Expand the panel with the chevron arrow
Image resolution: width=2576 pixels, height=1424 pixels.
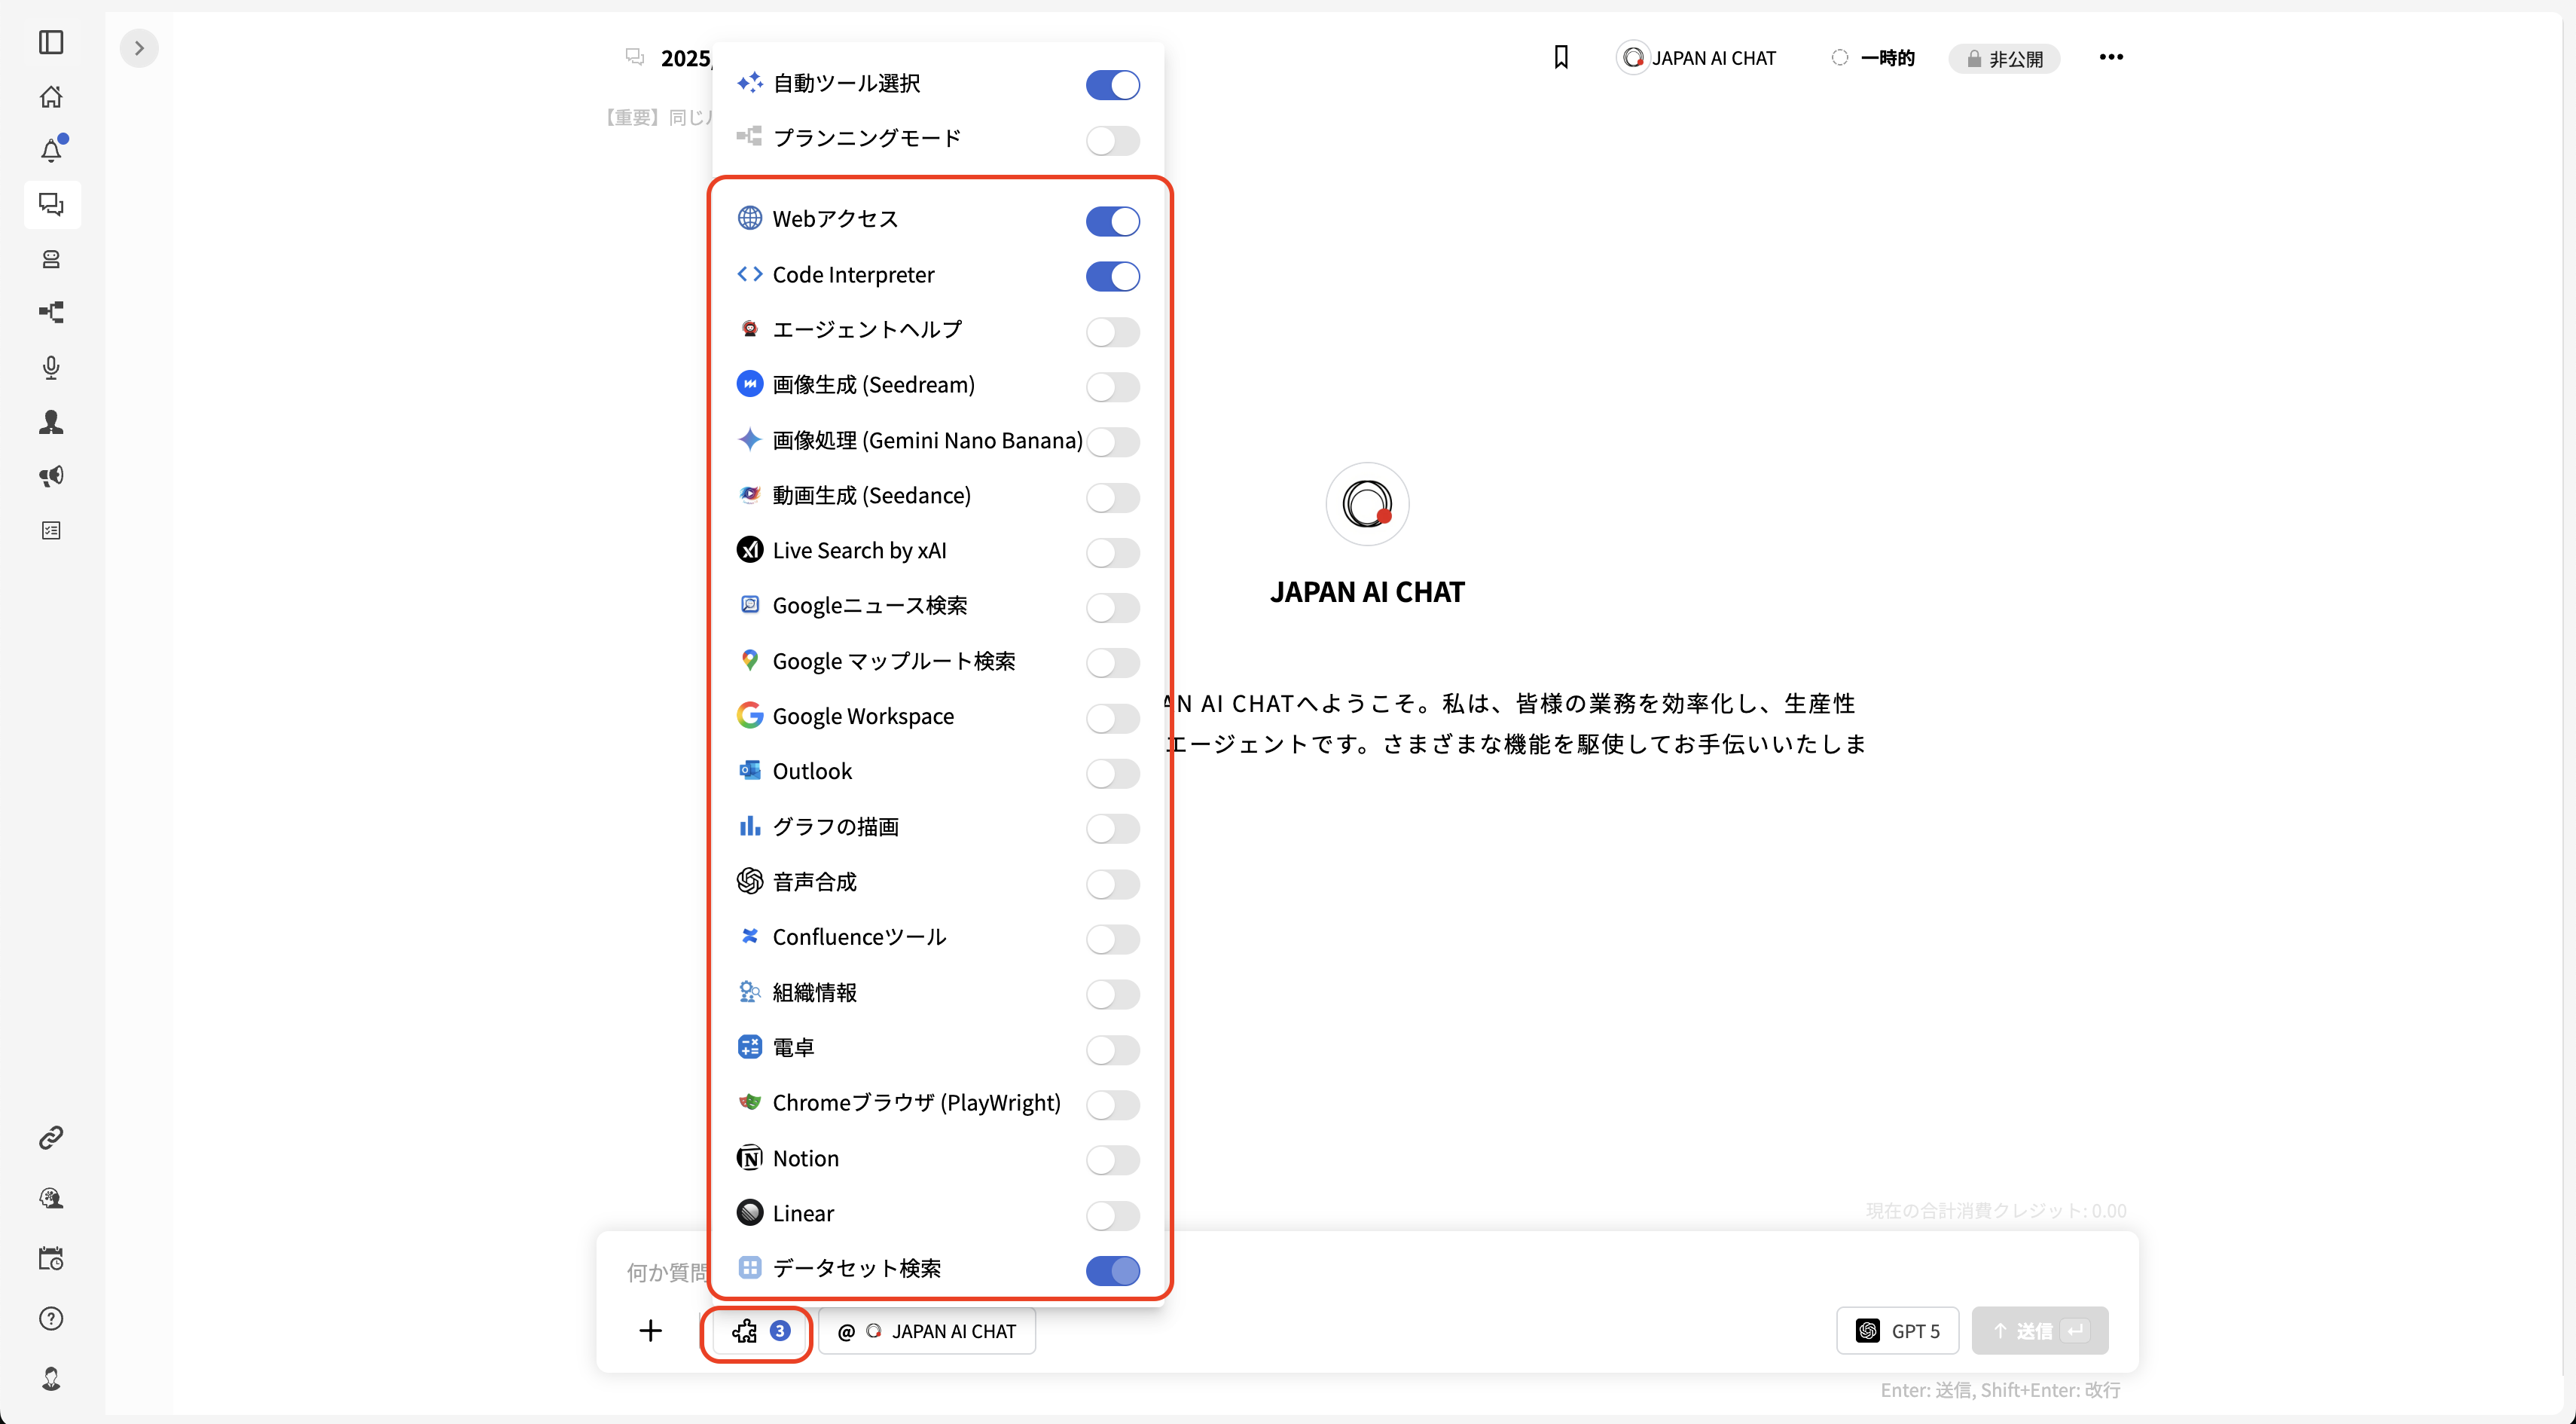coord(139,47)
